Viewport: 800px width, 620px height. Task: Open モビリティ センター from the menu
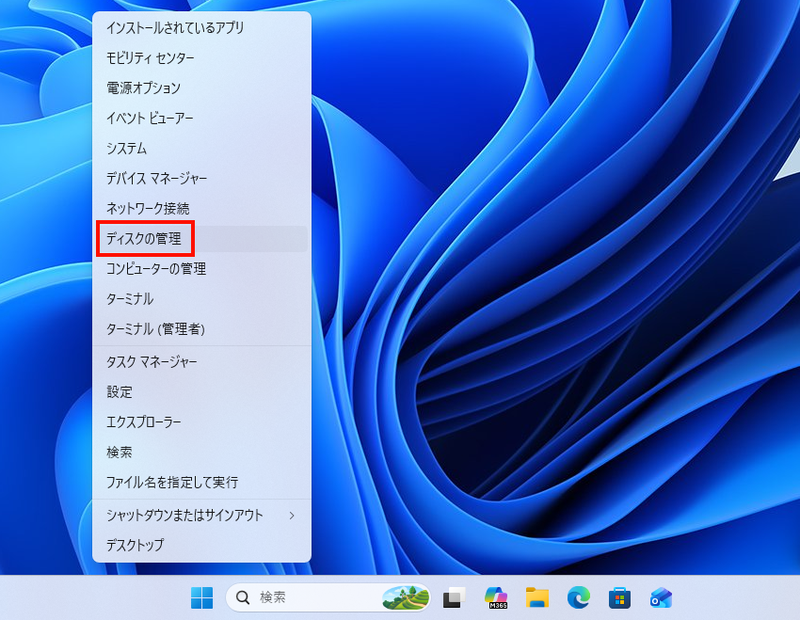[x=202, y=58]
